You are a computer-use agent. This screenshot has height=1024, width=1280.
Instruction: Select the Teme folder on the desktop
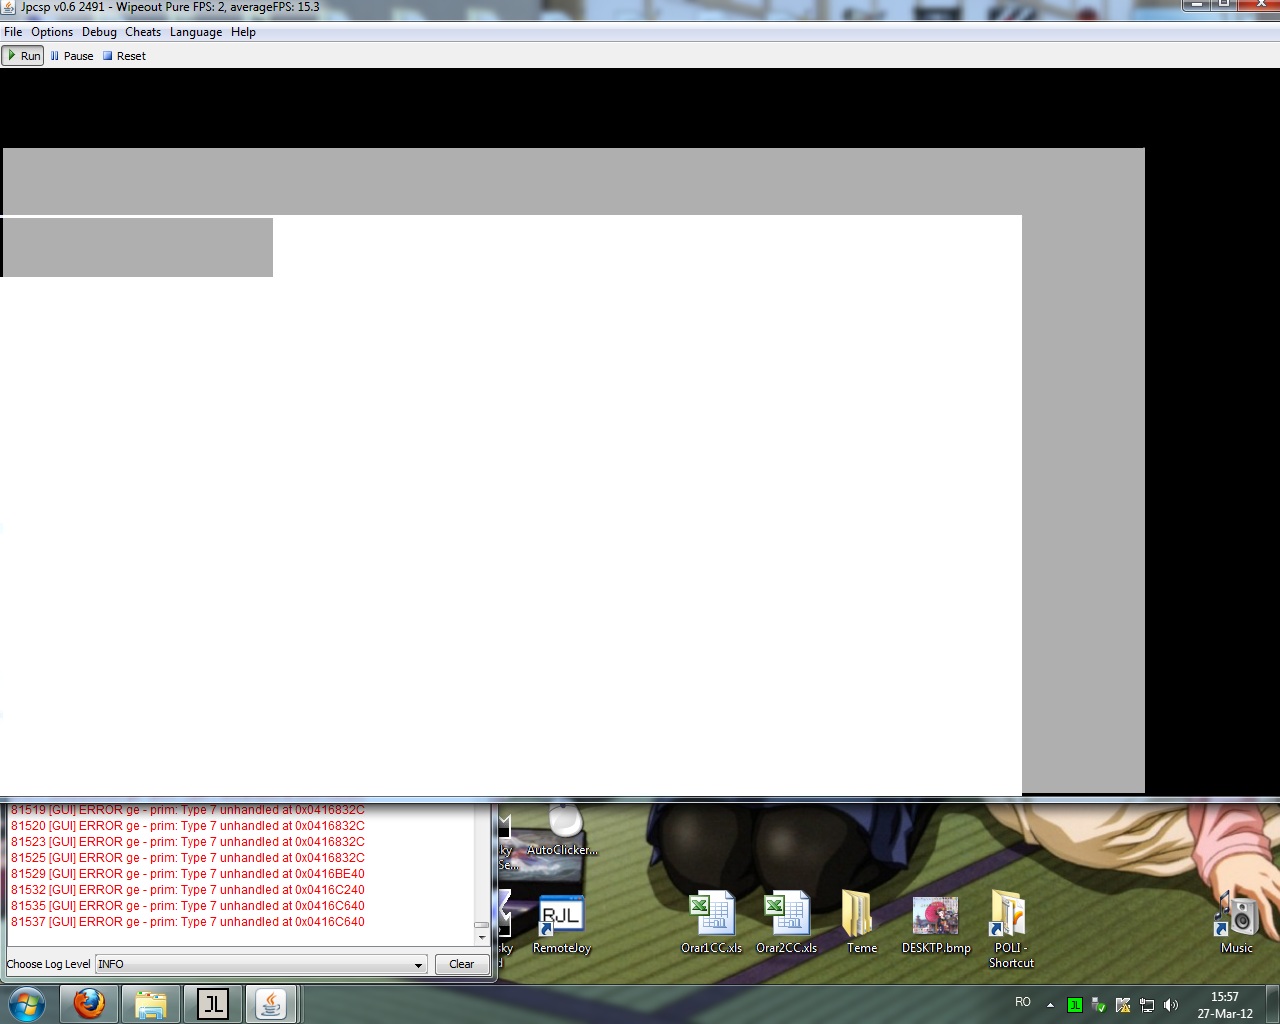[x=861, y=924]
